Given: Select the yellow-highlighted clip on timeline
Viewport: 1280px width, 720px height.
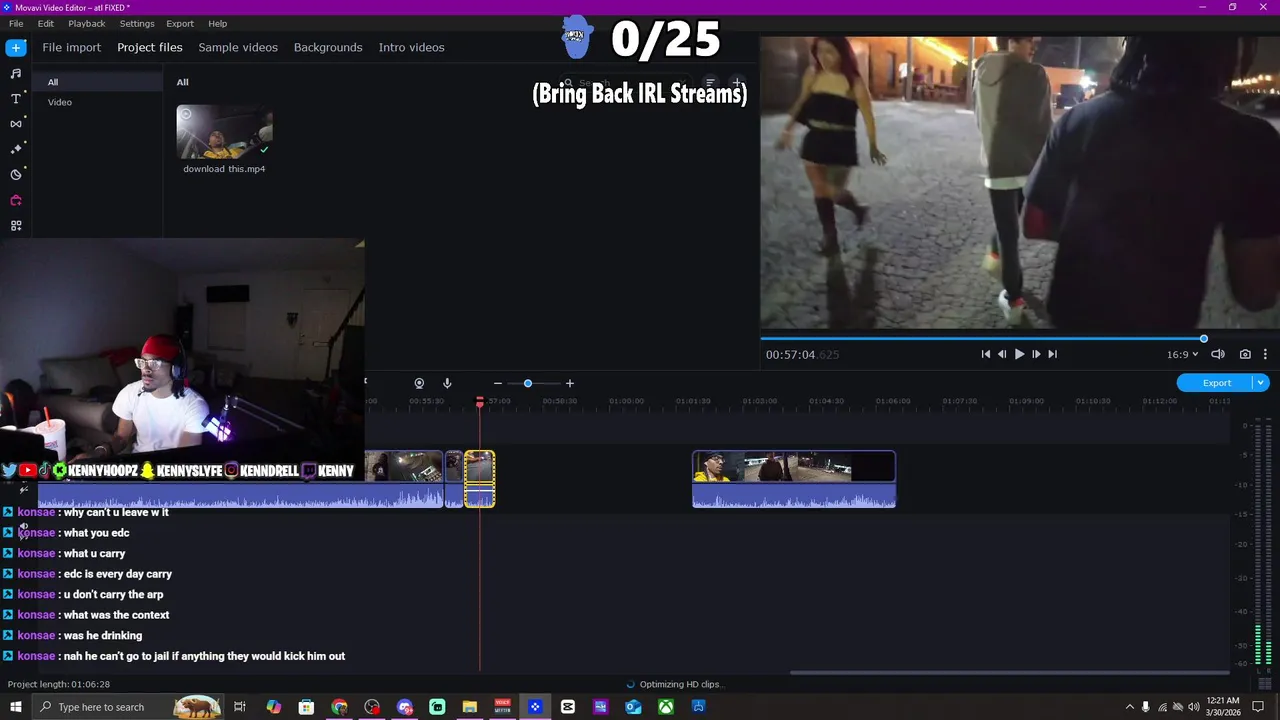Looking at the screenshot, I should coord(479,479).
